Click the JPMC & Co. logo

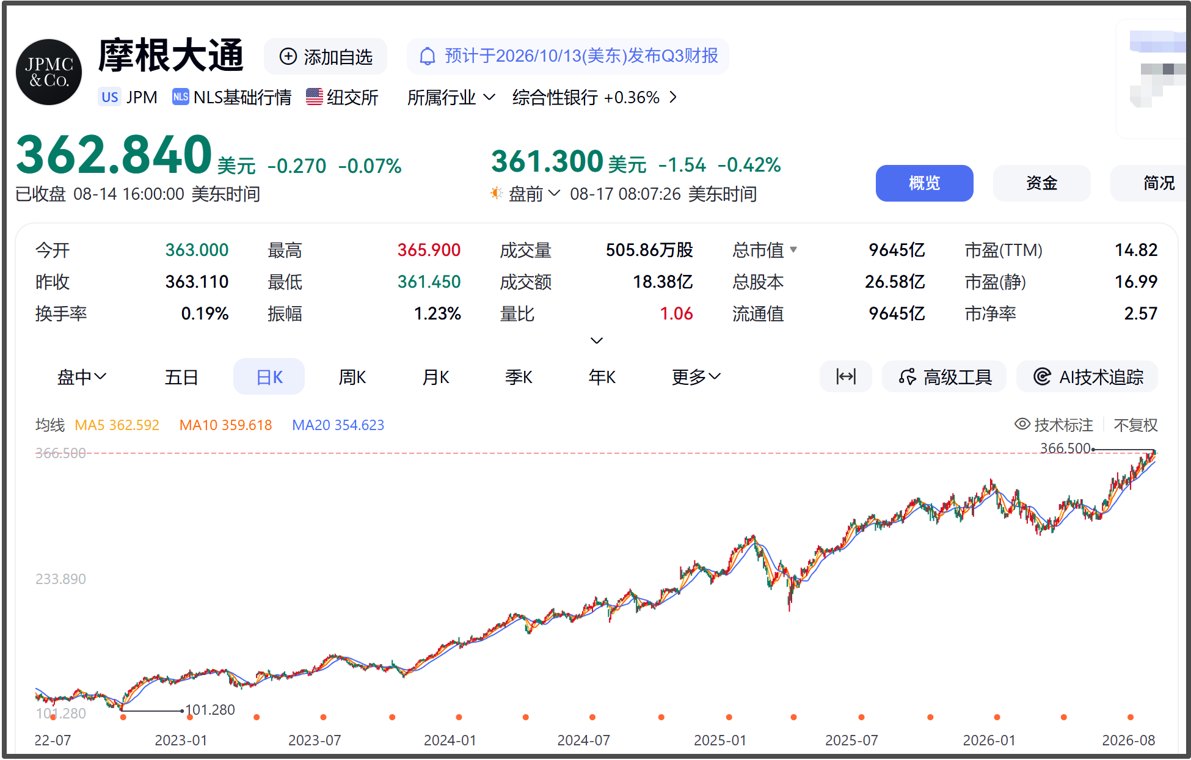tap(49, 72)
